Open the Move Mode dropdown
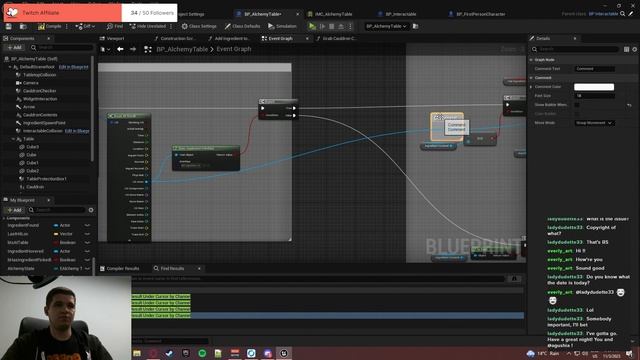The width and height of the screenshot is (640, 360). click(594, 123)
